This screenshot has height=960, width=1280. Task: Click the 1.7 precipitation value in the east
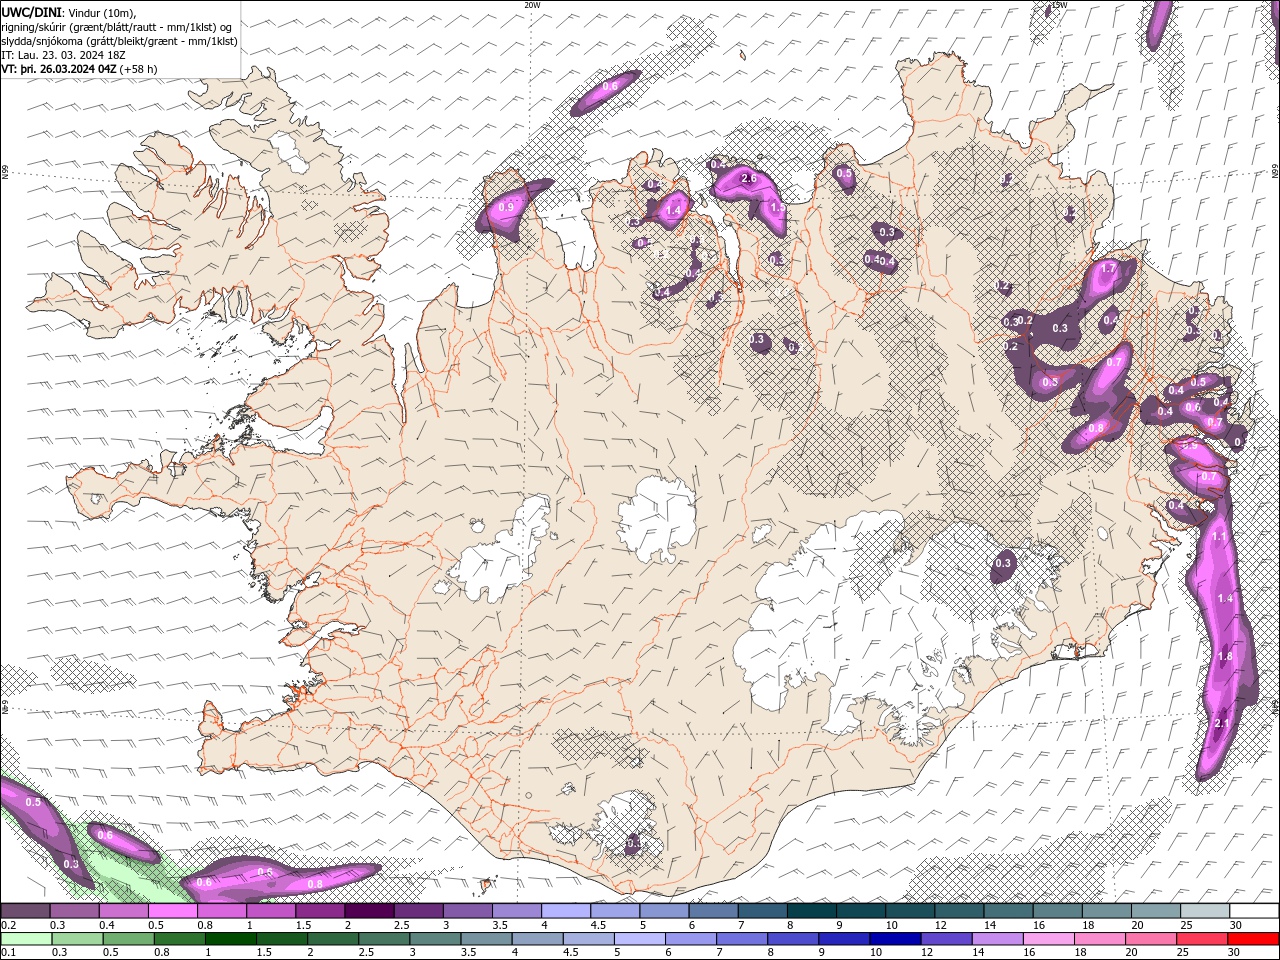tap(1108, 269)
